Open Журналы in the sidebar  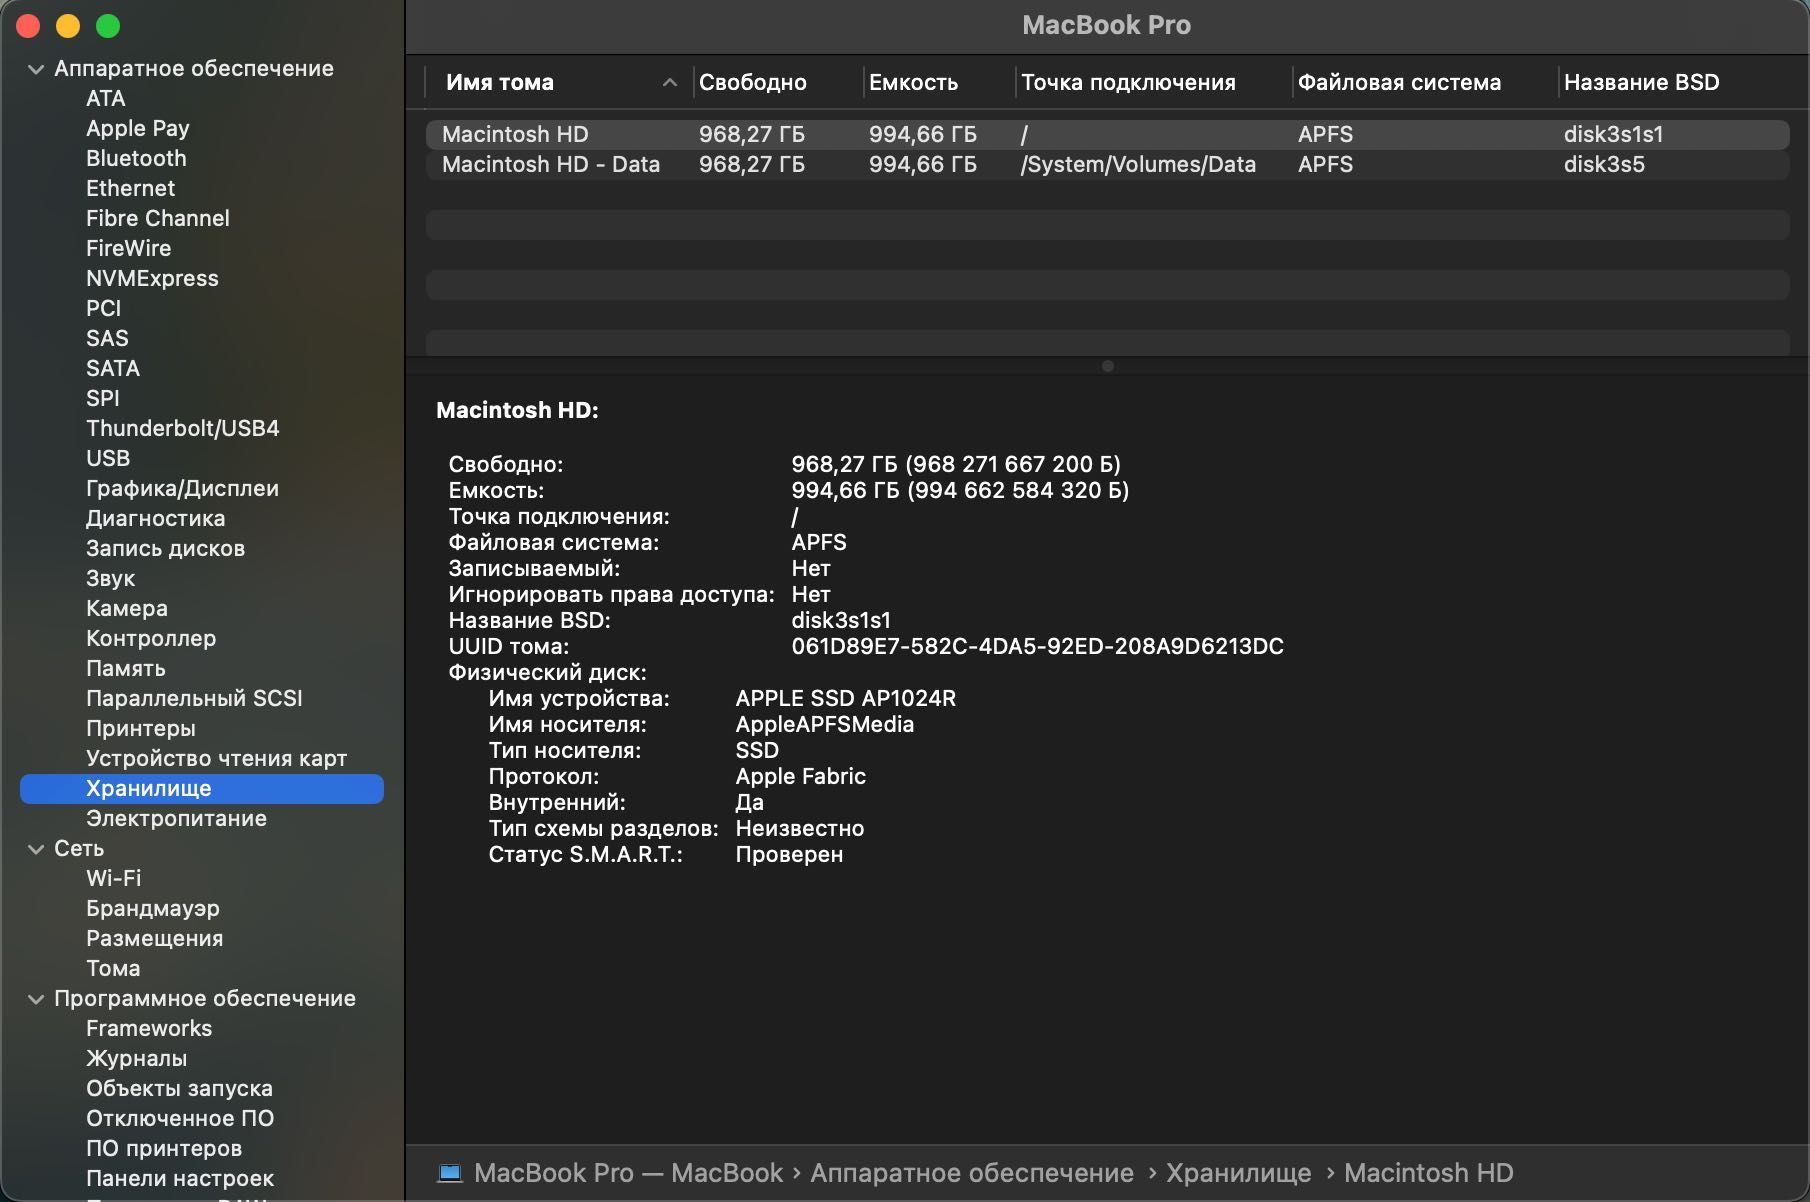(137, 1058)
